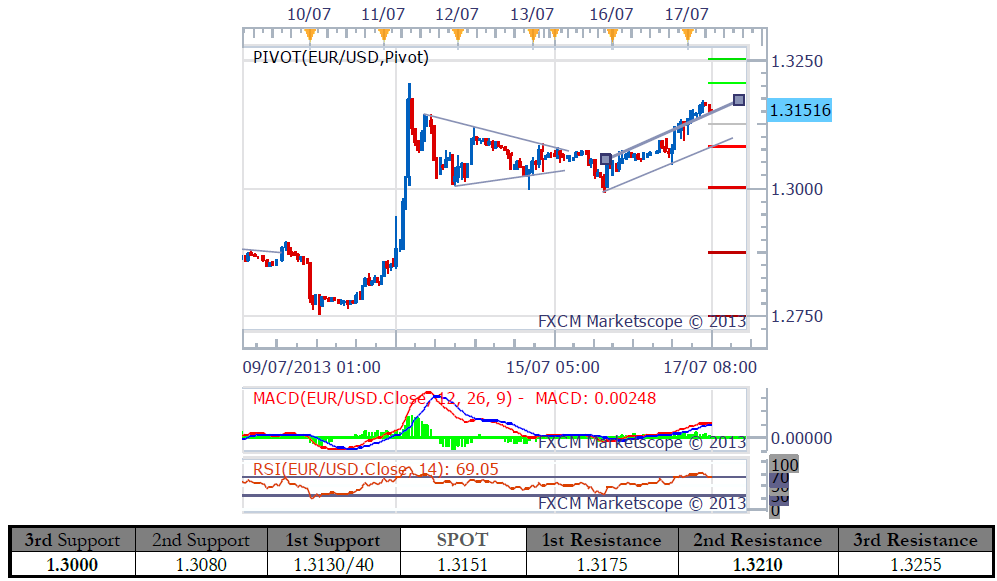Screen dimensions: 997x581
Task: Click the 3rd Resistance value 1.3255
Action: coord(916,565)
